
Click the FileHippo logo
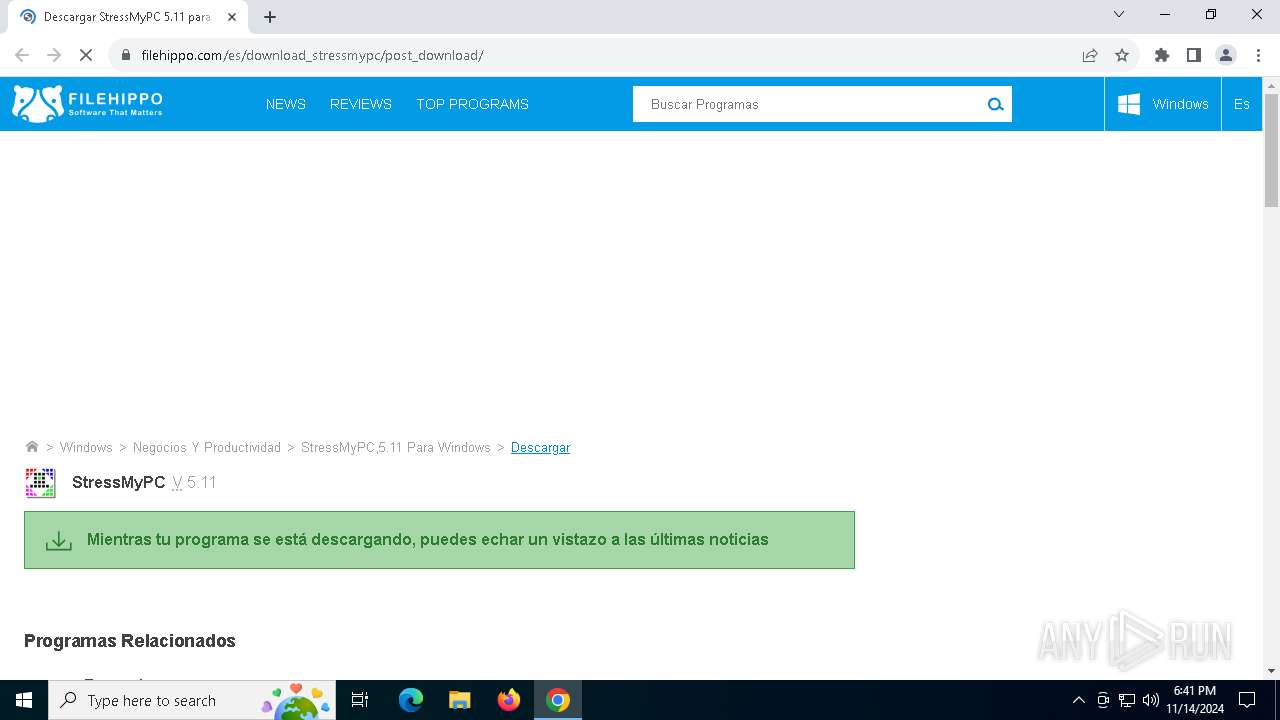click(x=87, y=104)
